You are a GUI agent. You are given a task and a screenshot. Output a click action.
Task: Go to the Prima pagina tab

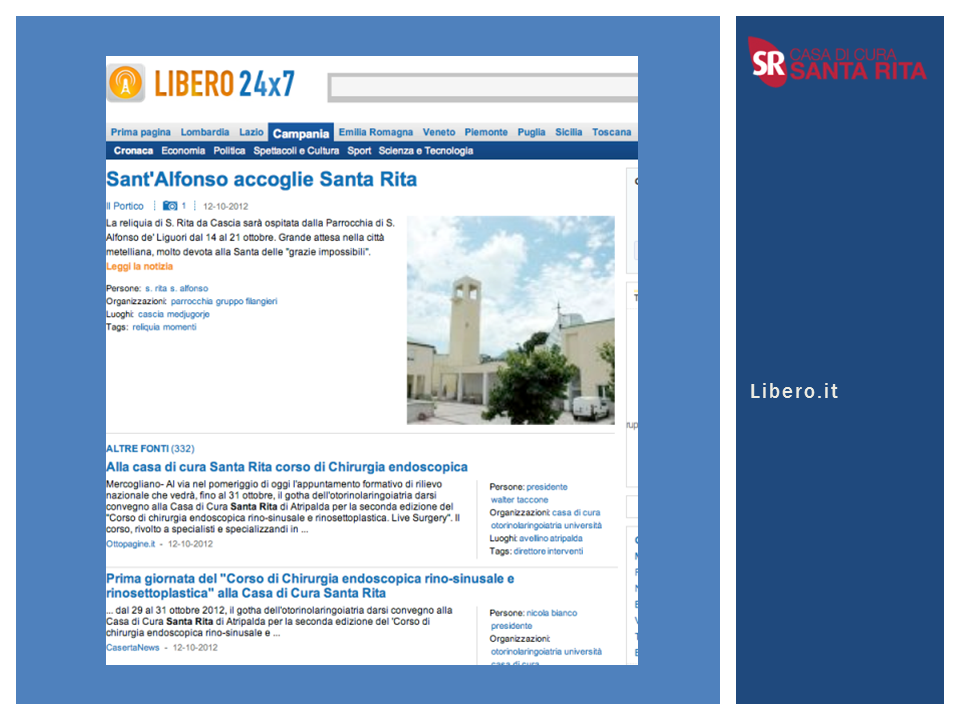pyautogui.click(x=140, y=132)
